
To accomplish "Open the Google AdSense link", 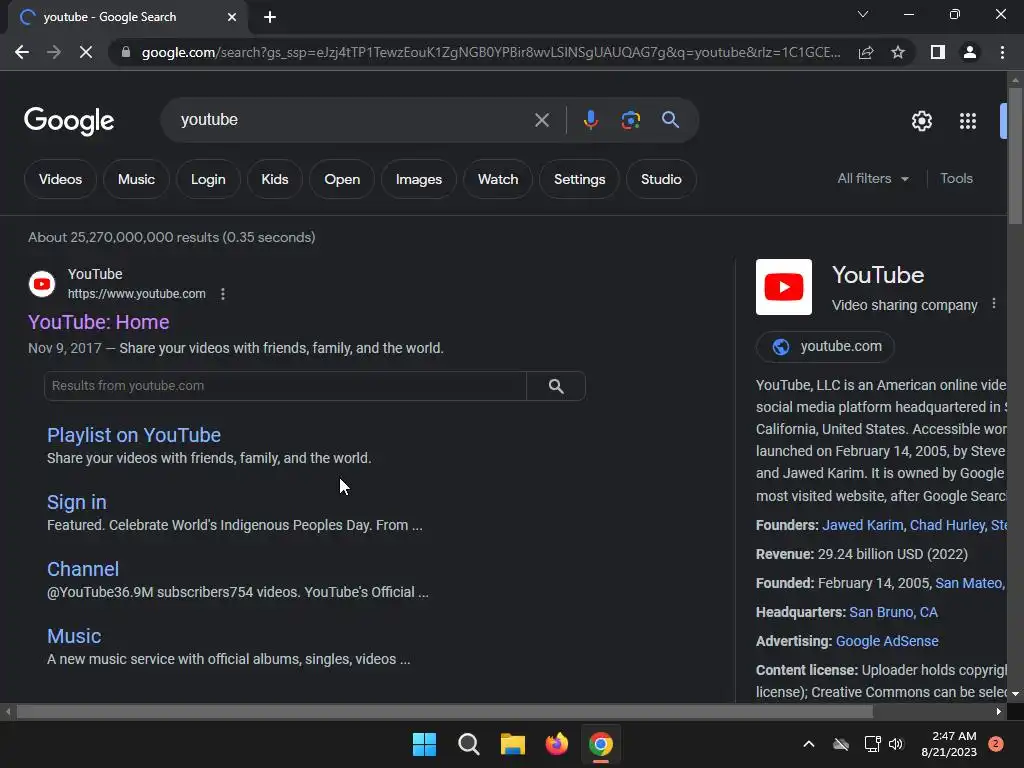I will [887, 641].
